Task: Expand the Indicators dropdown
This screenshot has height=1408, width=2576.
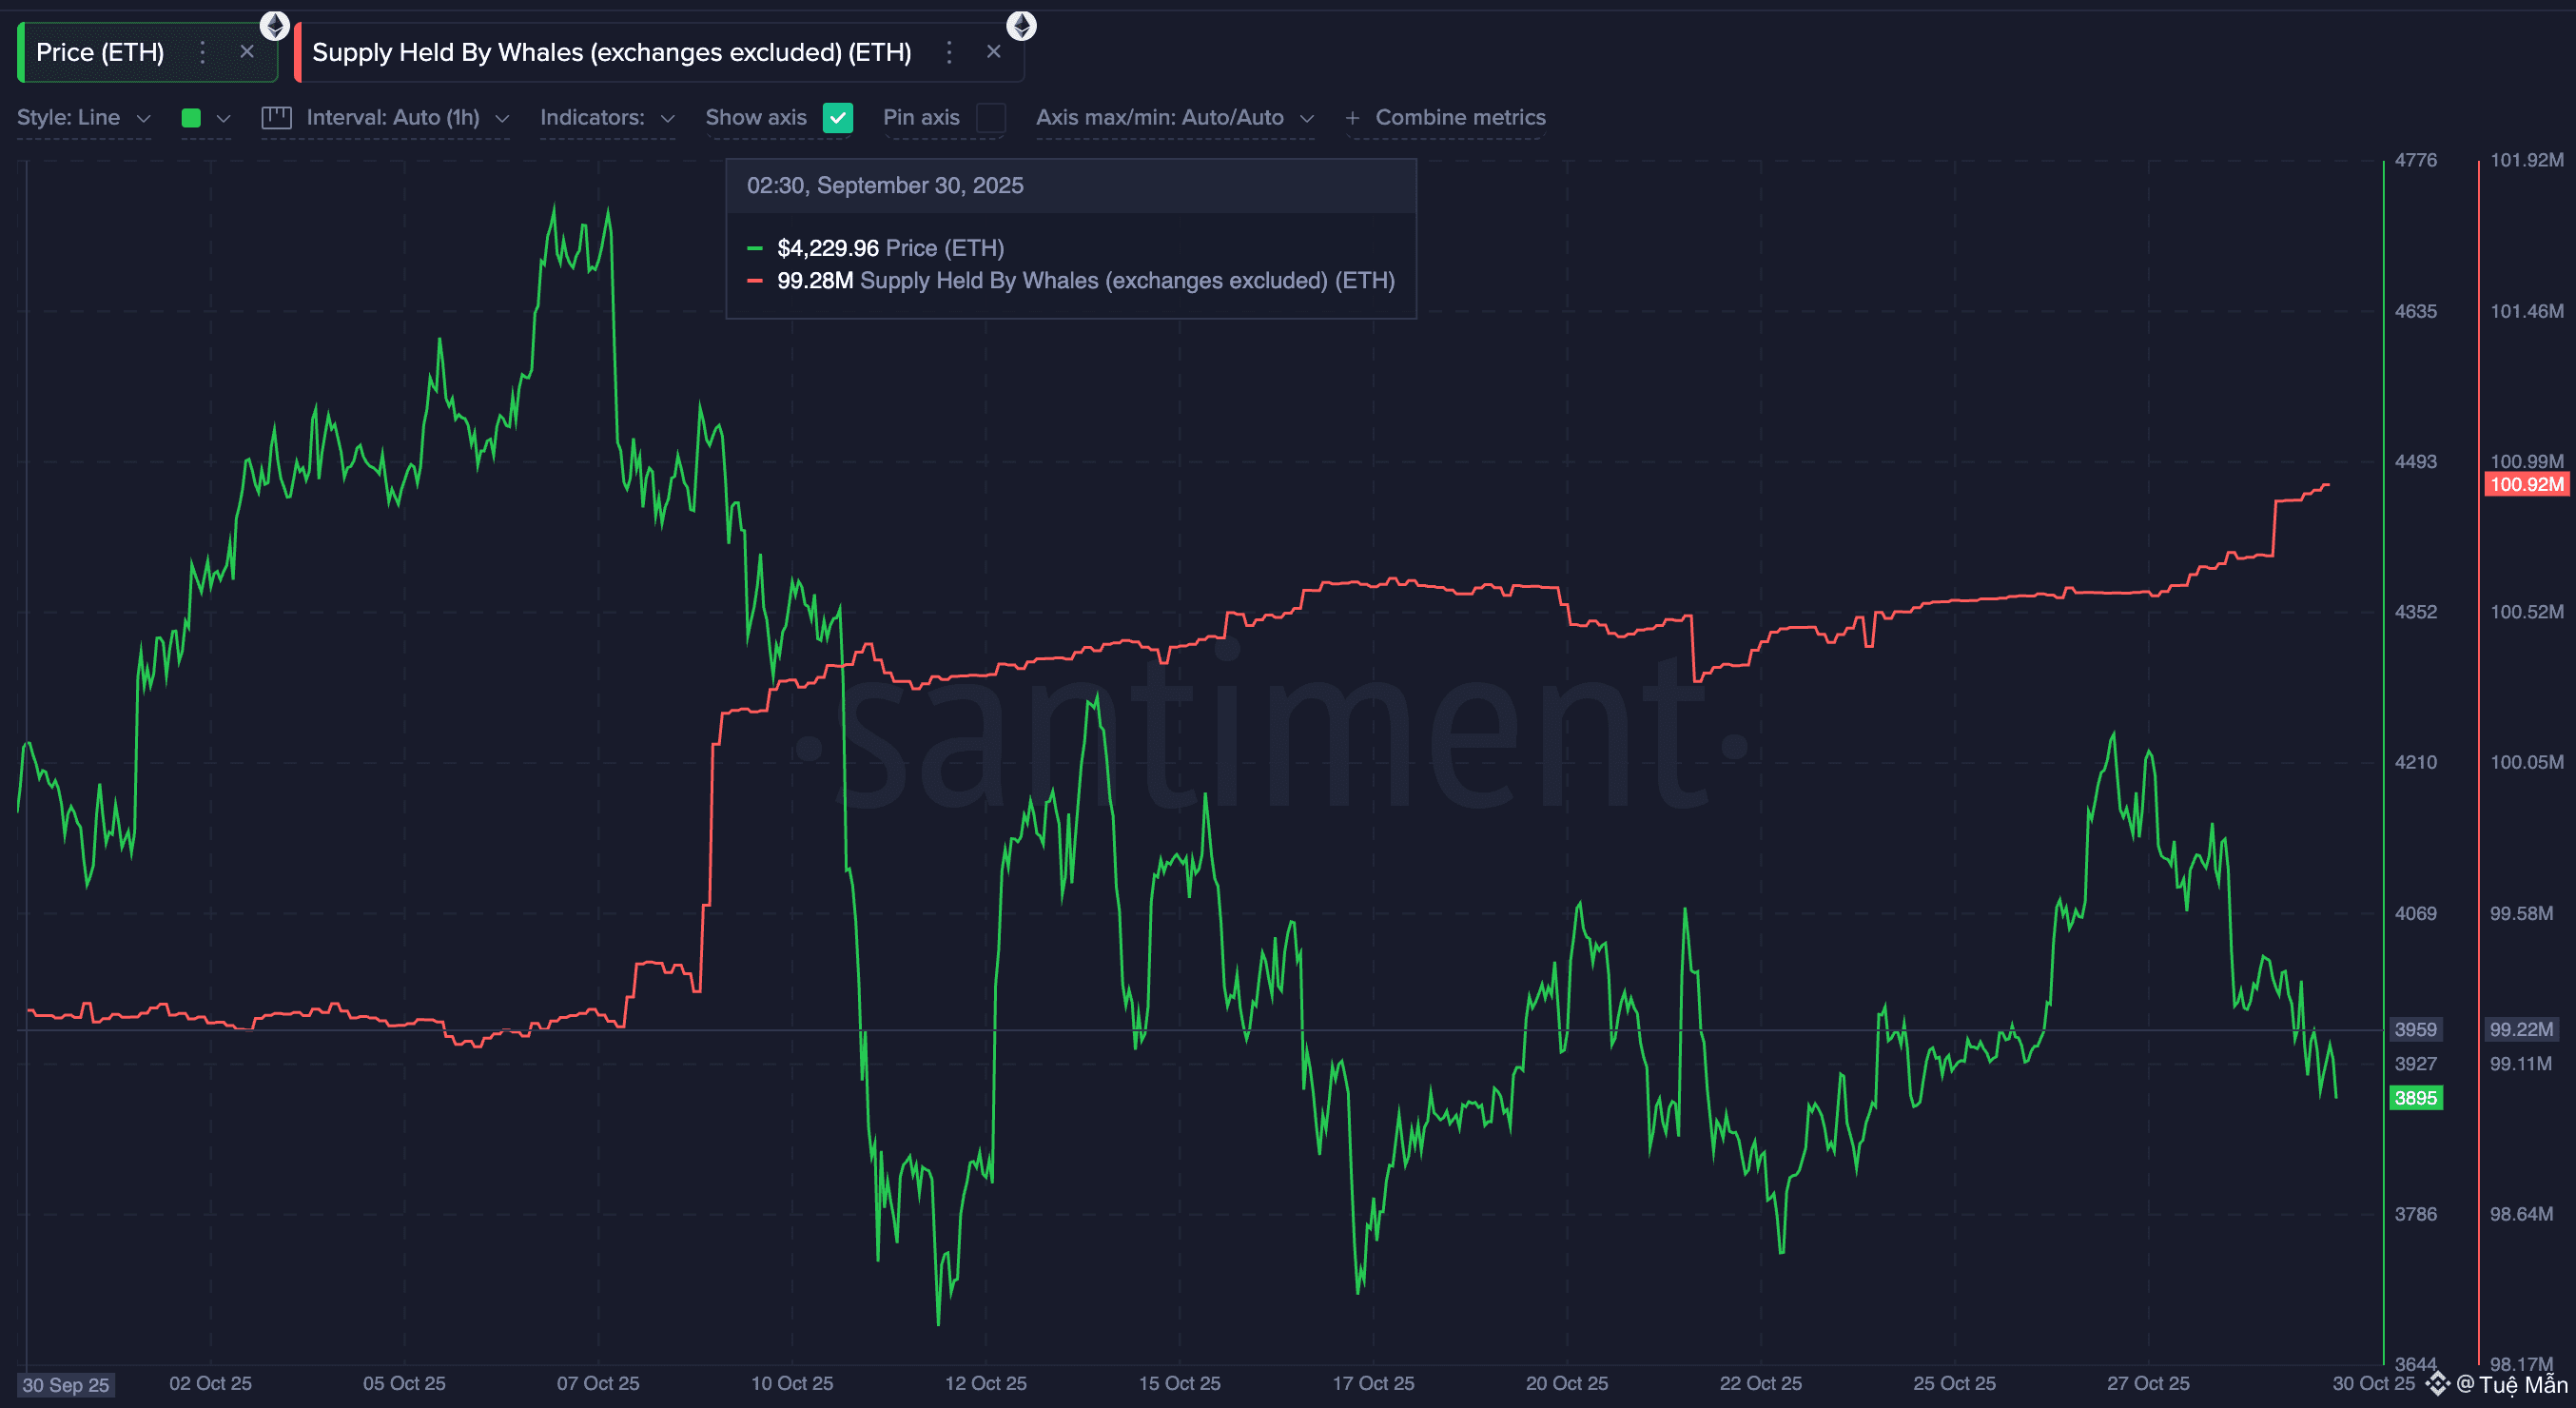Action: [606, 118]
